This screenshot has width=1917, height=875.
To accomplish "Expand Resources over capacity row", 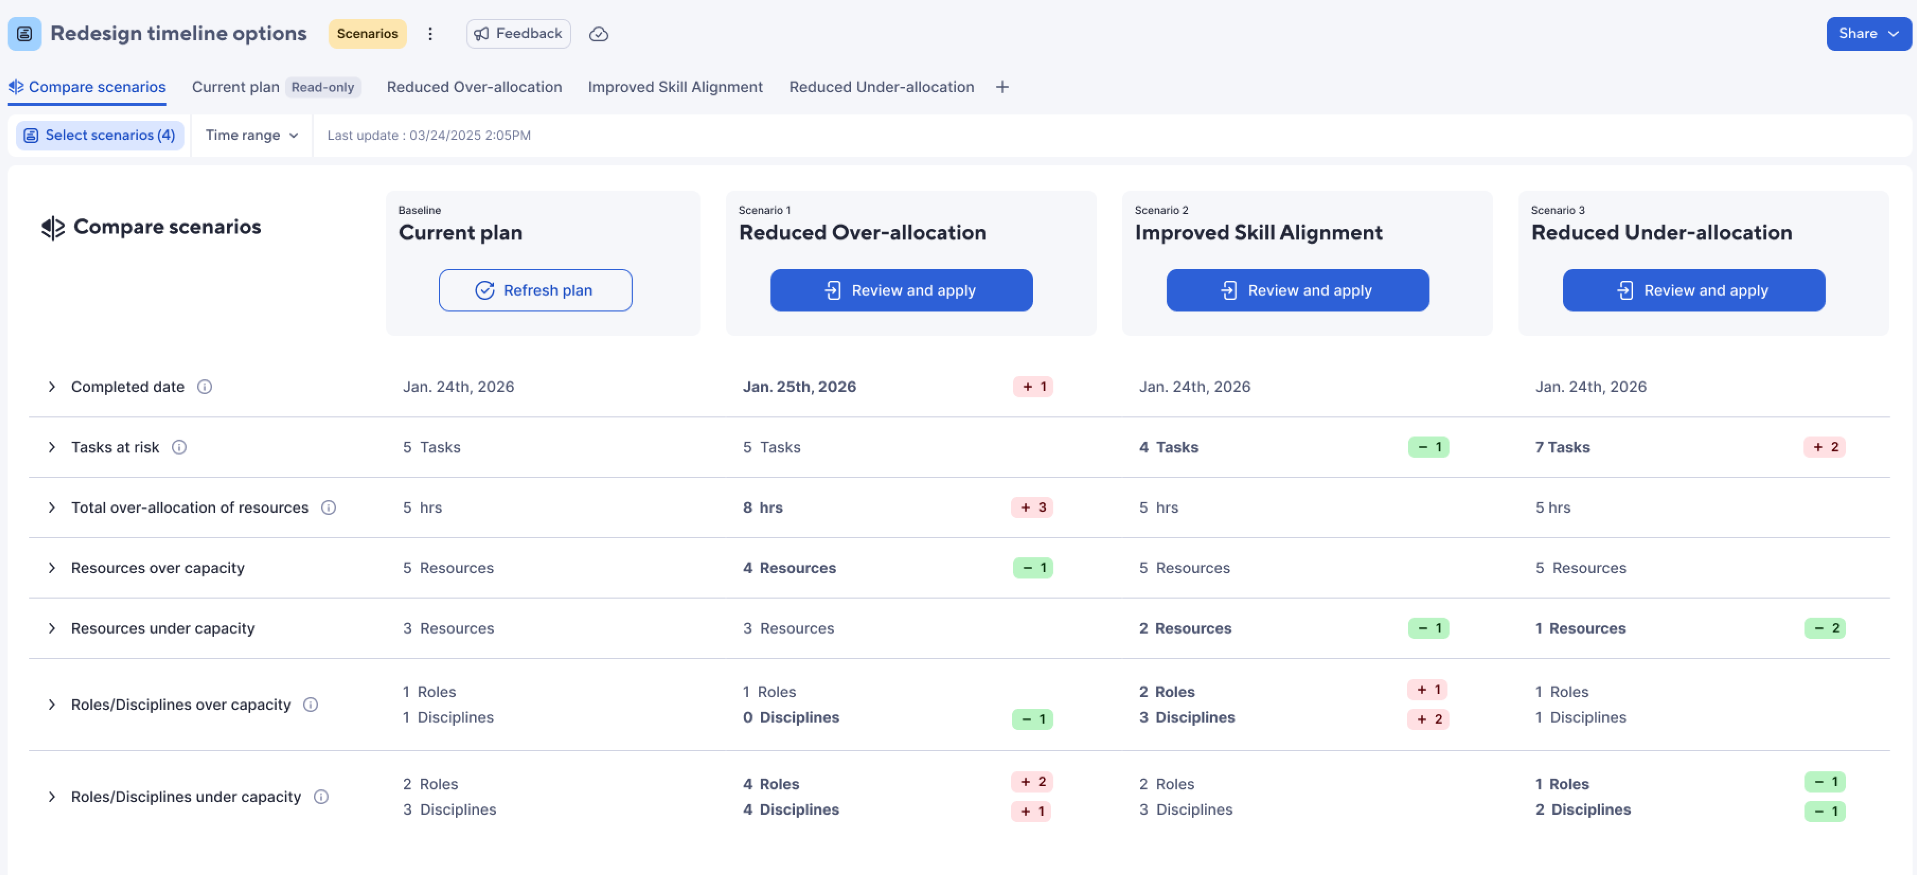I will coord(52,568).
